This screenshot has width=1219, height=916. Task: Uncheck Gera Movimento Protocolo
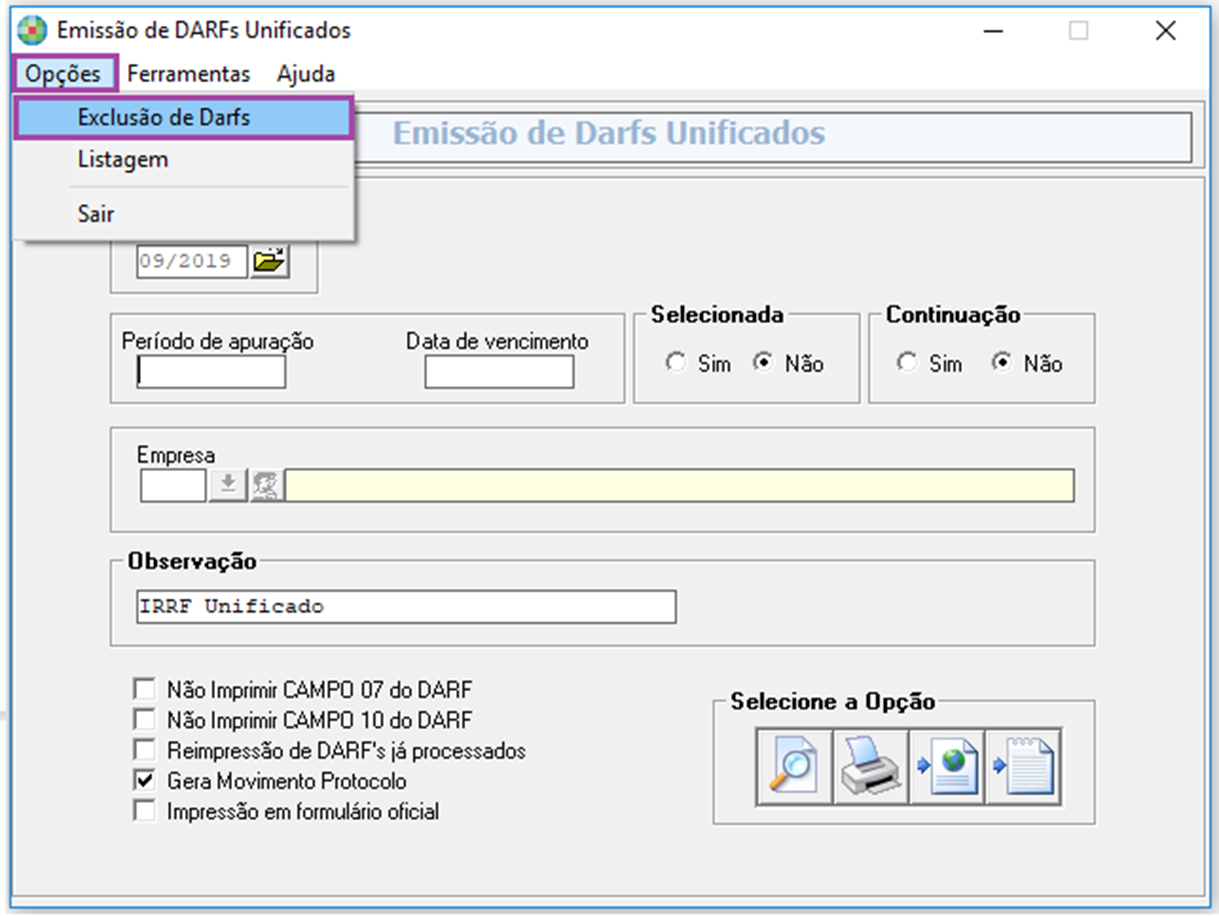click(x=145, y=781)
